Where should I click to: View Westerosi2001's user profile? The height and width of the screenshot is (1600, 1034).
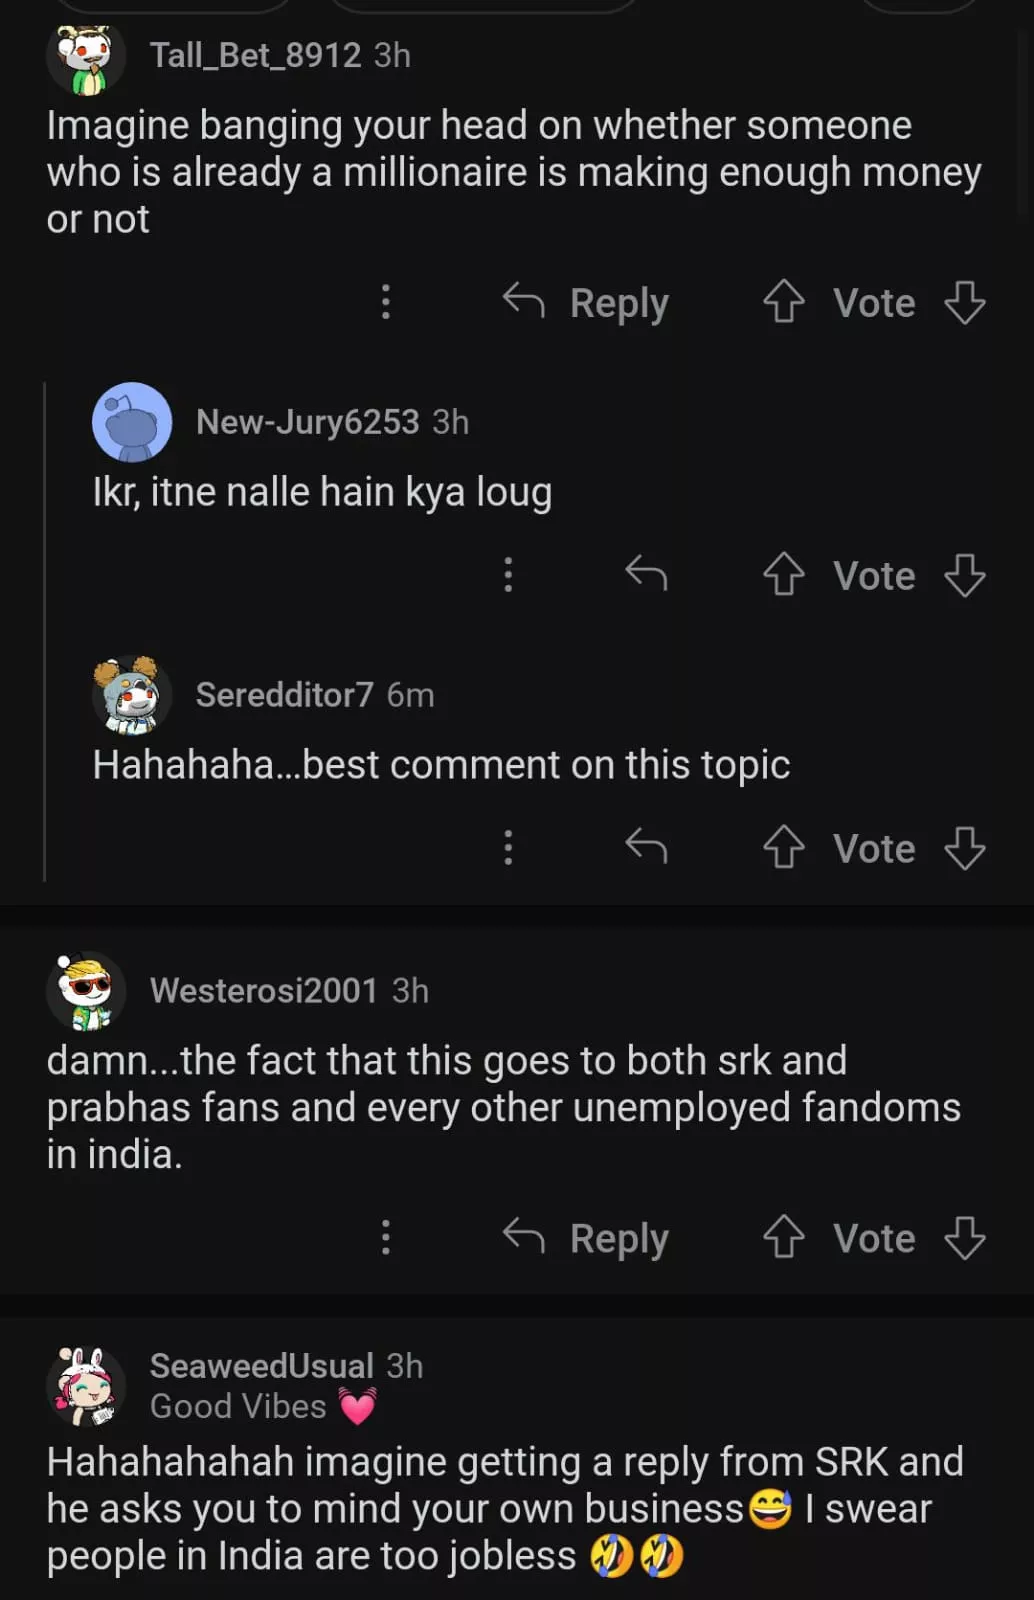(263, 990)
